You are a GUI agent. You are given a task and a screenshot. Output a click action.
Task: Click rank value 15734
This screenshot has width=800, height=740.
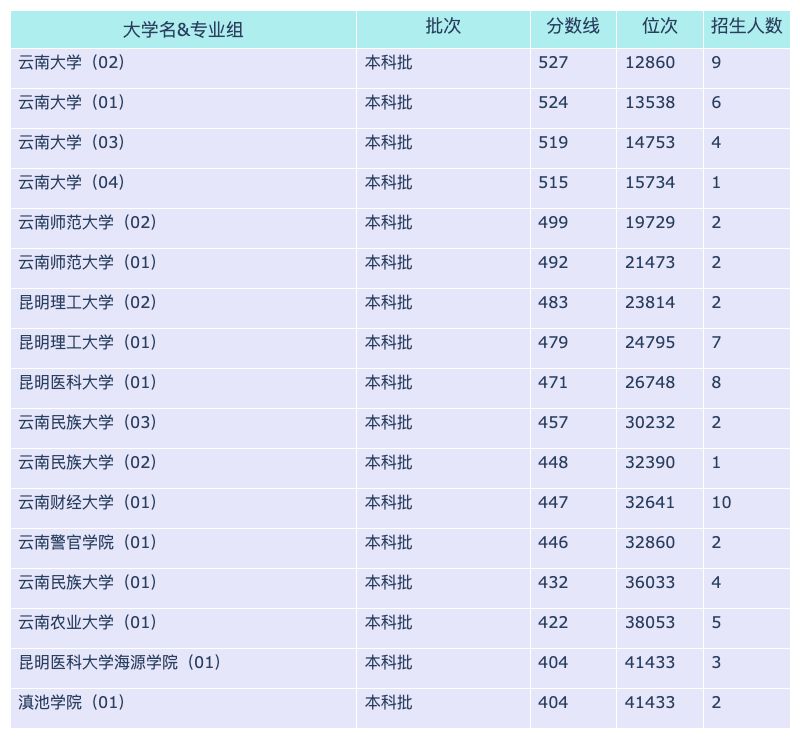(650, 182)
